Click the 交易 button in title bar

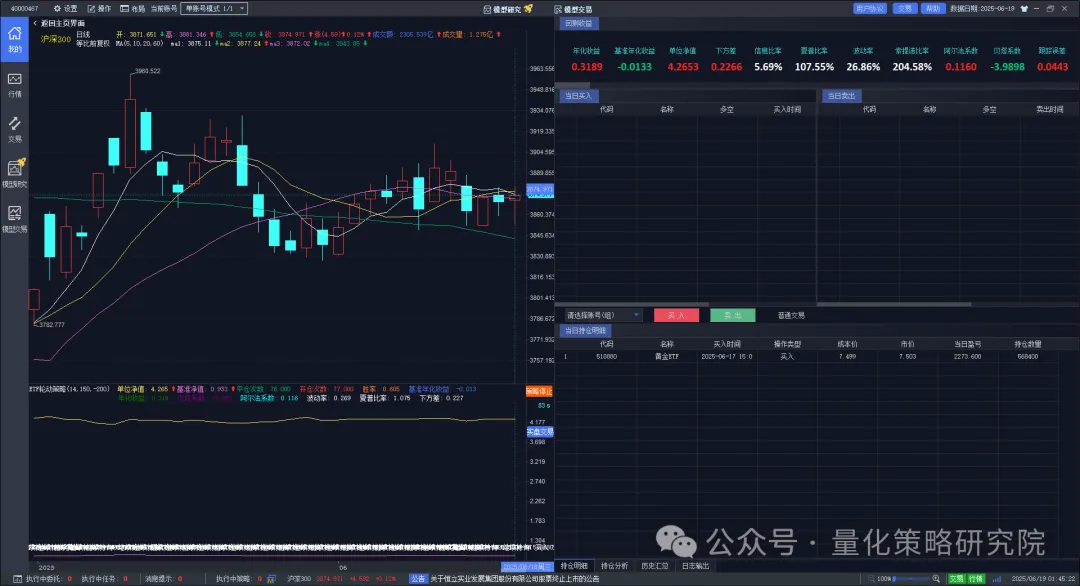904,8
